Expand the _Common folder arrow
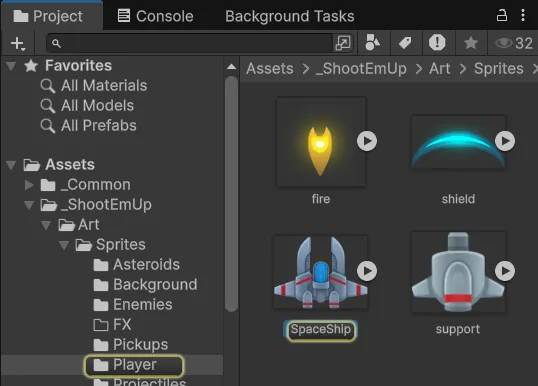The height and width of the screenshot is (386, 538). coord(30,185)
